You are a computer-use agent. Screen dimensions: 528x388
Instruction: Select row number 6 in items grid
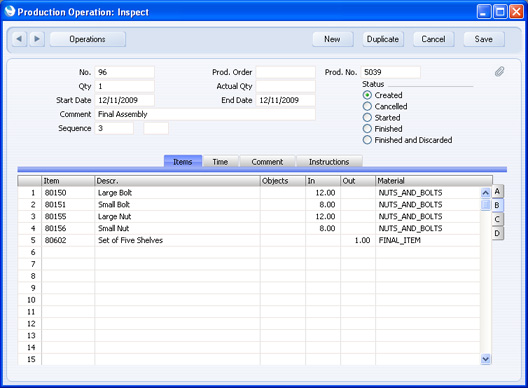click(x=30, y=252)
